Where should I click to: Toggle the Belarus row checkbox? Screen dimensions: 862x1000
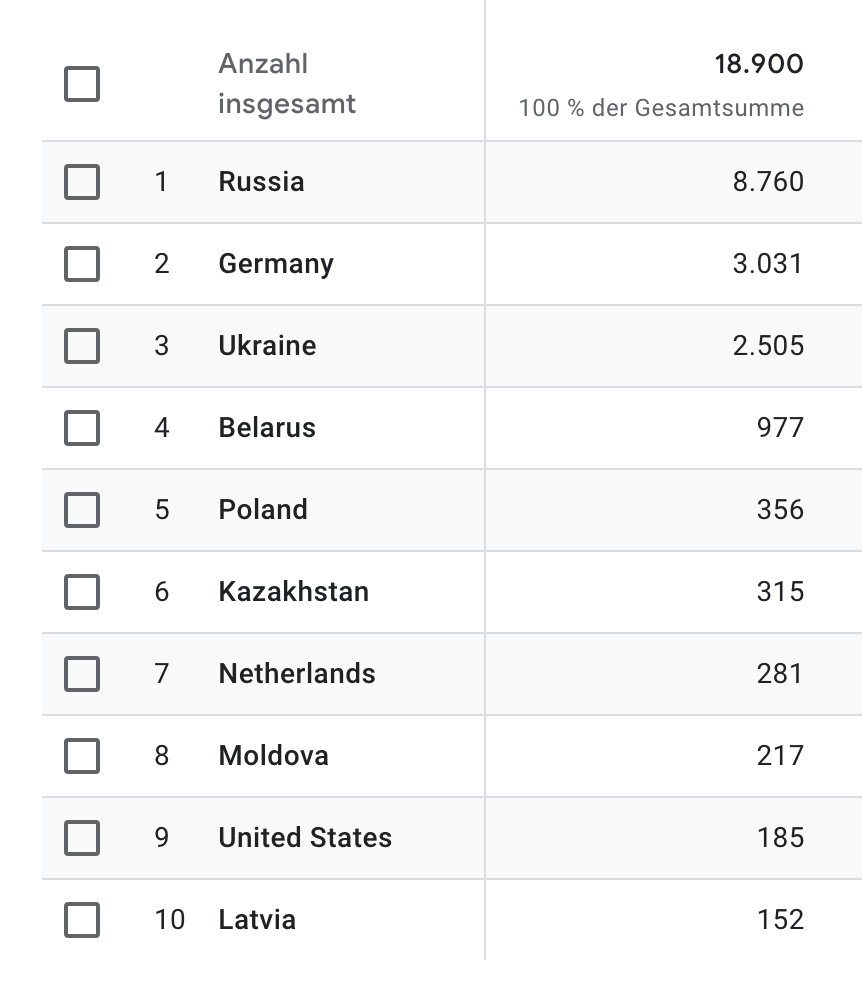tap(82, 428)
